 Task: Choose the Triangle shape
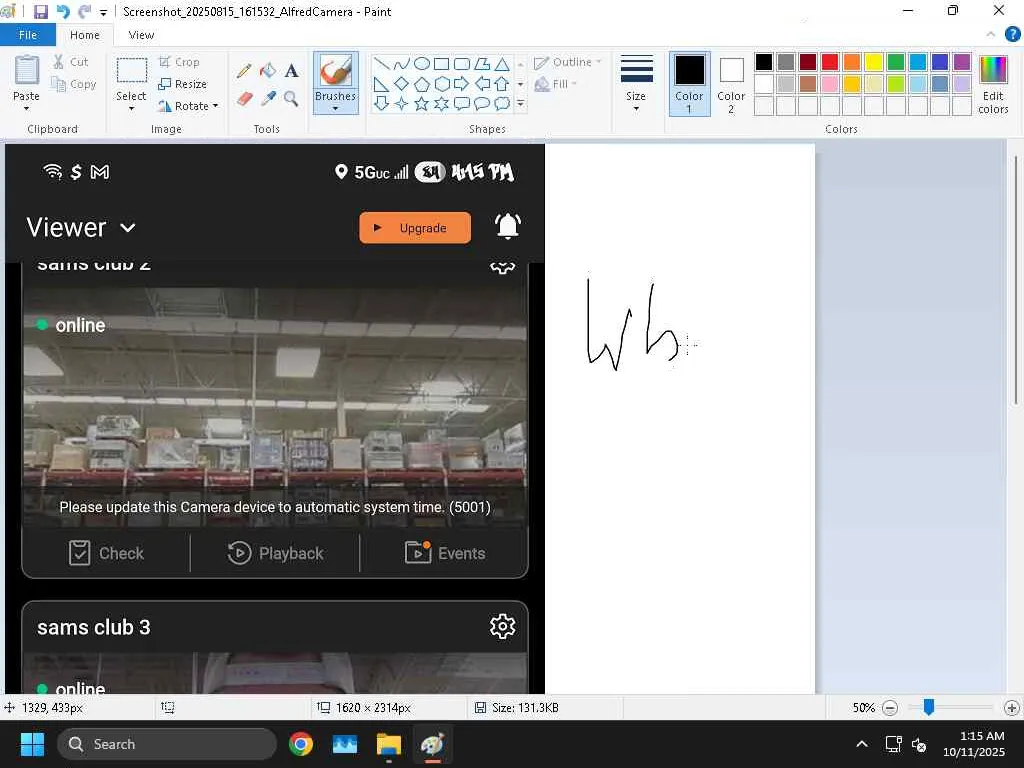point(502,64)
